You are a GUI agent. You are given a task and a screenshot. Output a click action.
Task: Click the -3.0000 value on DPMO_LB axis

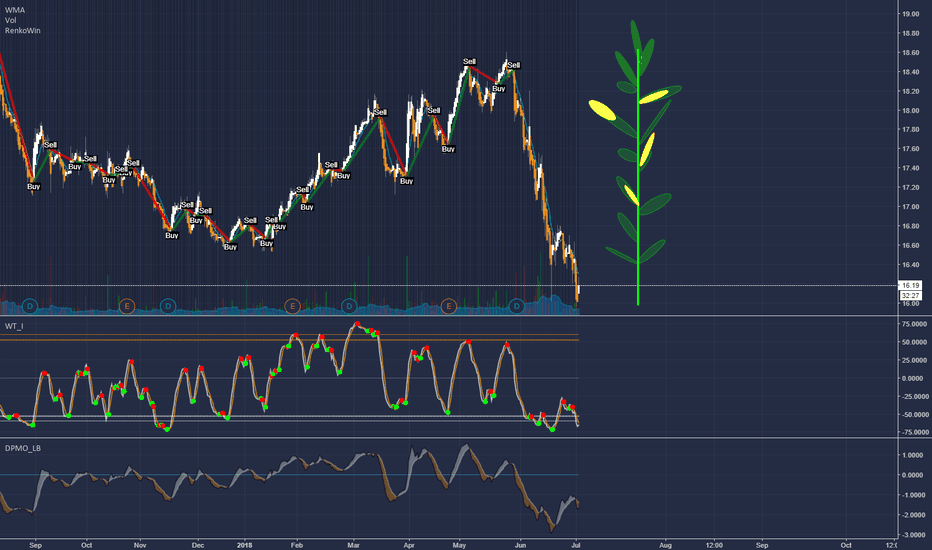pyautogui.click(x=913, y=535)
